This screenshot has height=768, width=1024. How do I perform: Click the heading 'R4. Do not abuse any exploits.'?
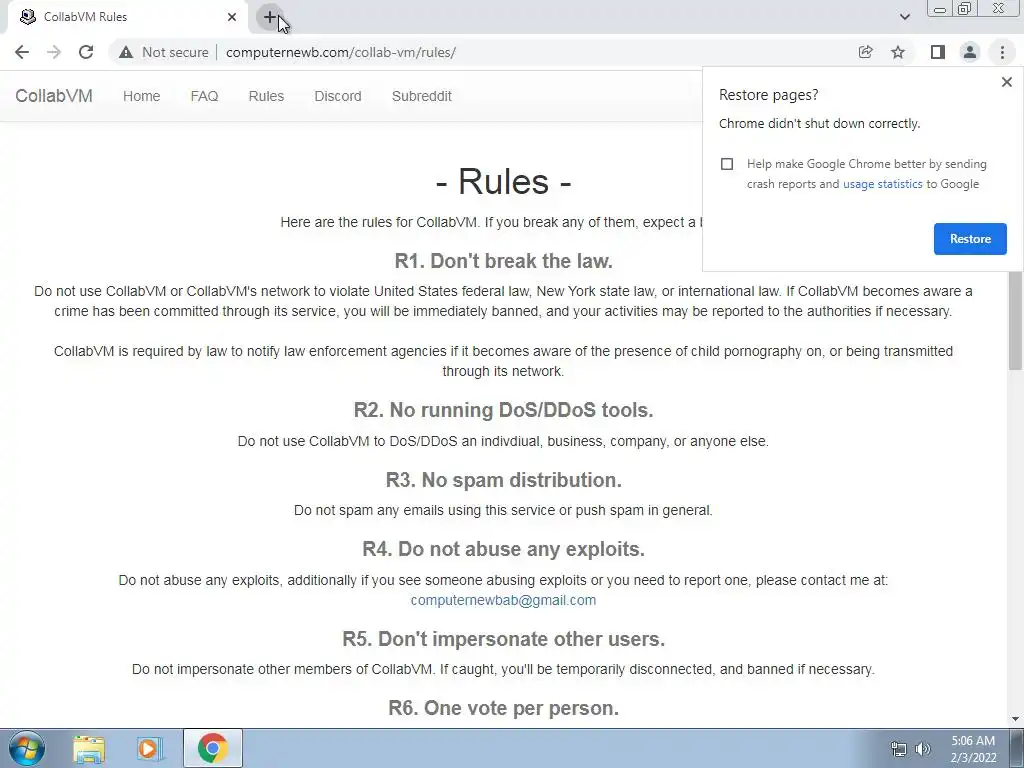tap(504, 549)
